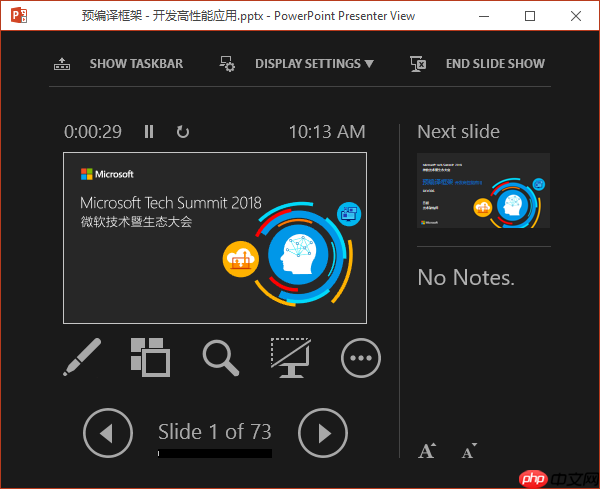This screenshot has width=600, height=489.
Task: Pause the presentation timer
Action: (149, 132)
